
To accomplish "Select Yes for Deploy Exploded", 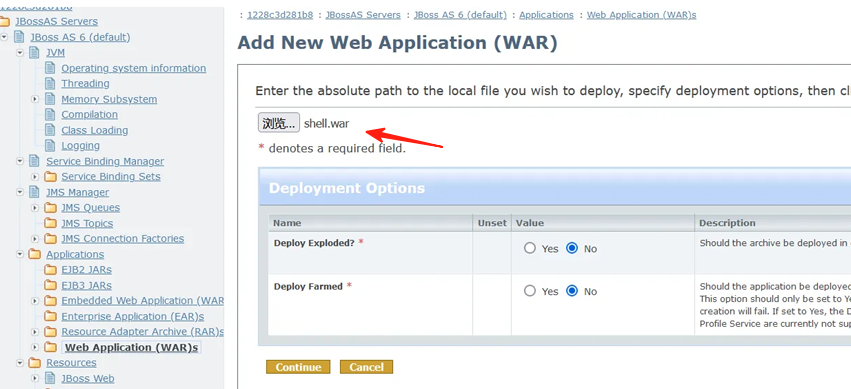I will click(x=530, y=248).
